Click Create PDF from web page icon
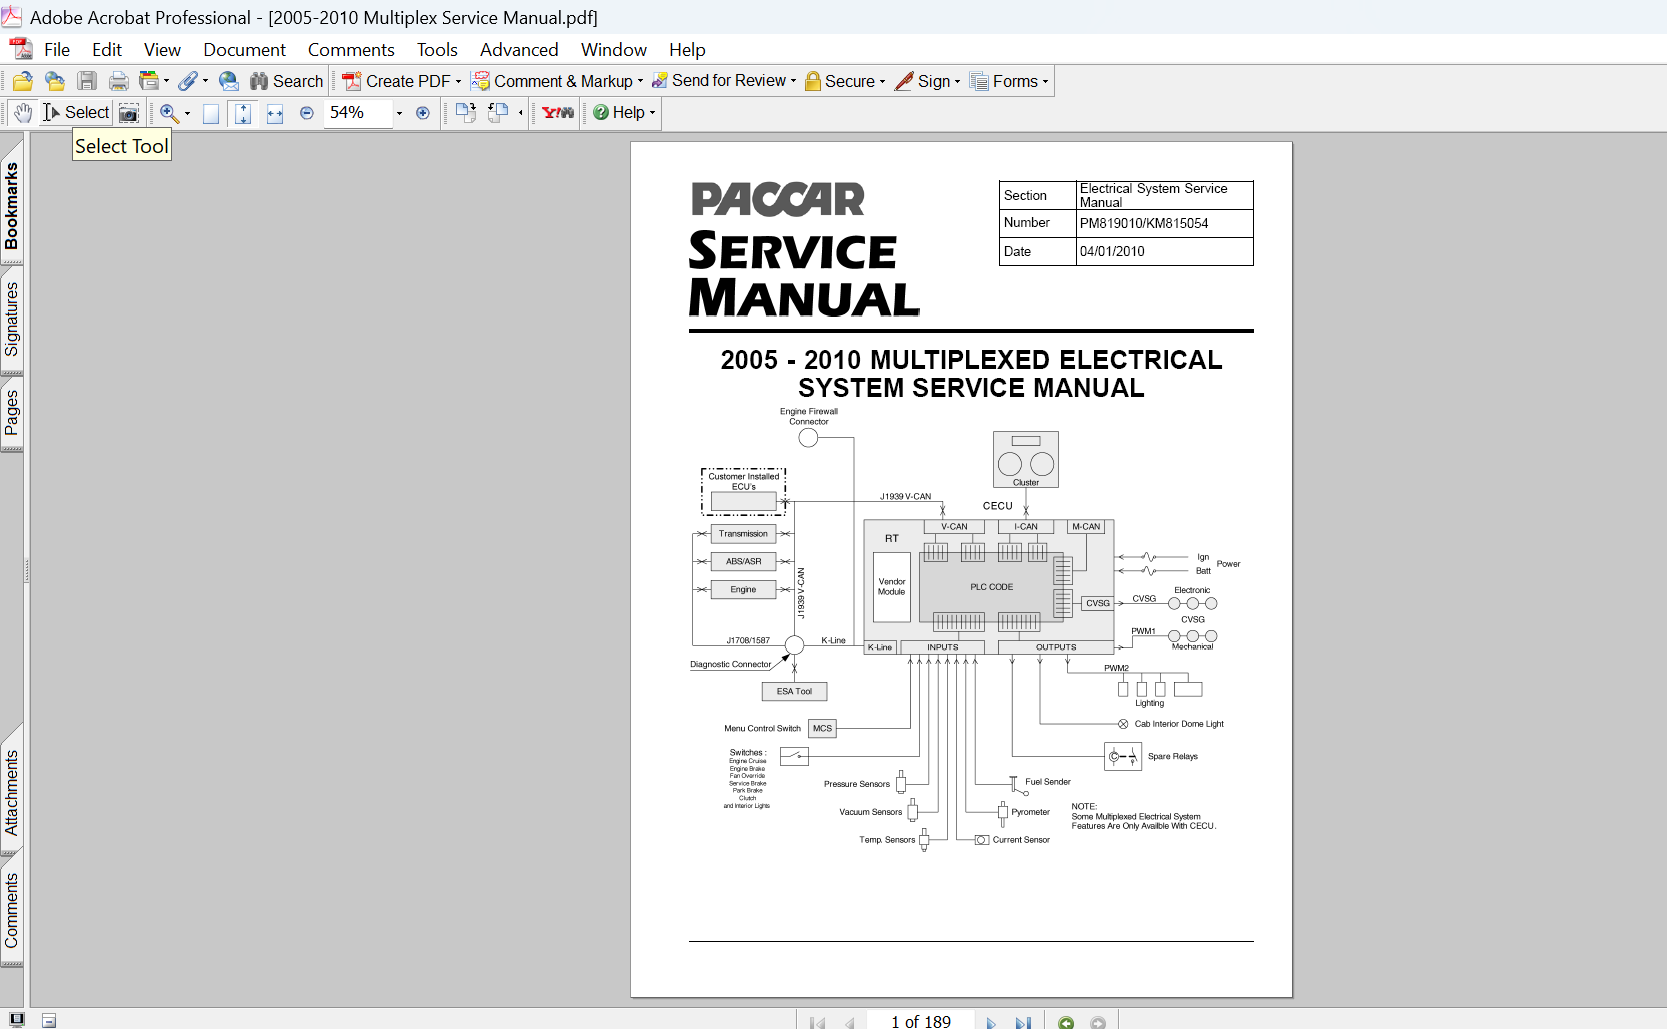Viewport: 1667px width, 1029px height. tap(55, 81)
